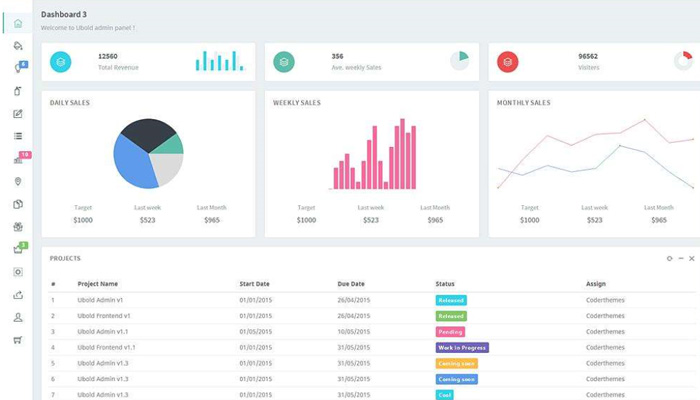Sort by Project Name column header

point(98,284)
